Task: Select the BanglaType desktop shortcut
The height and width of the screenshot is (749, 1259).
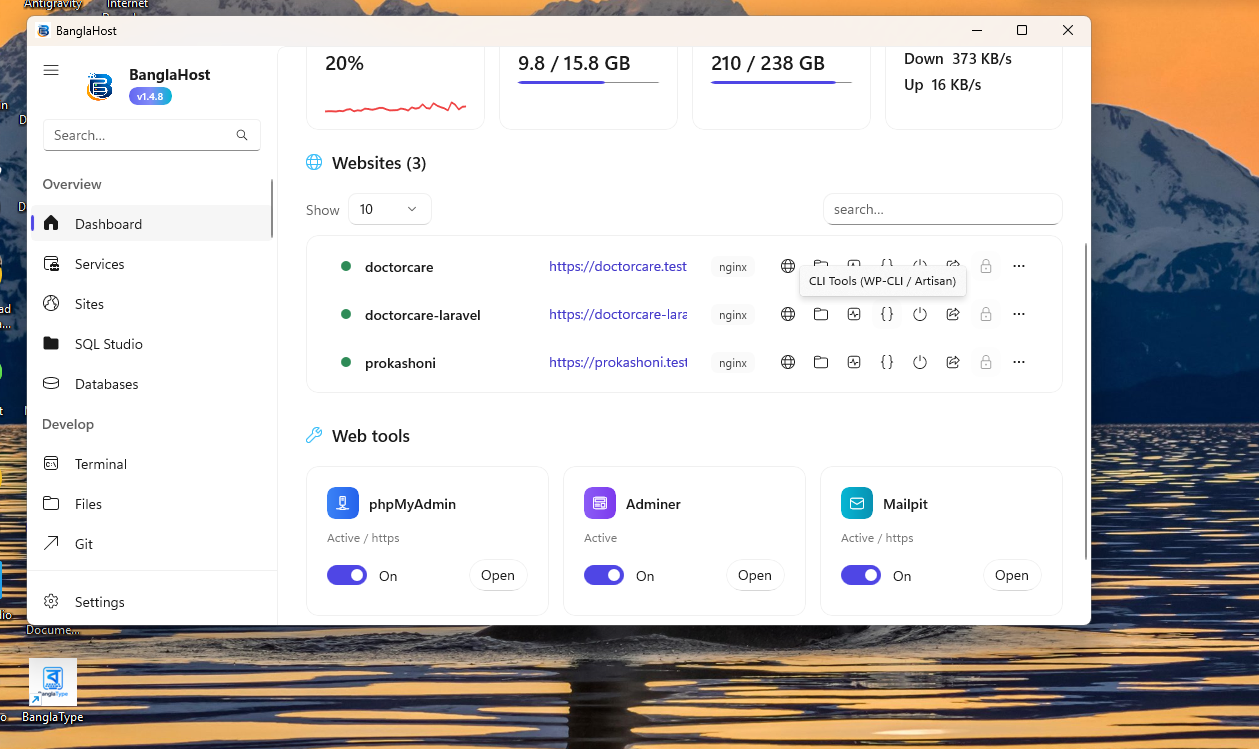Action: (53, 690)
